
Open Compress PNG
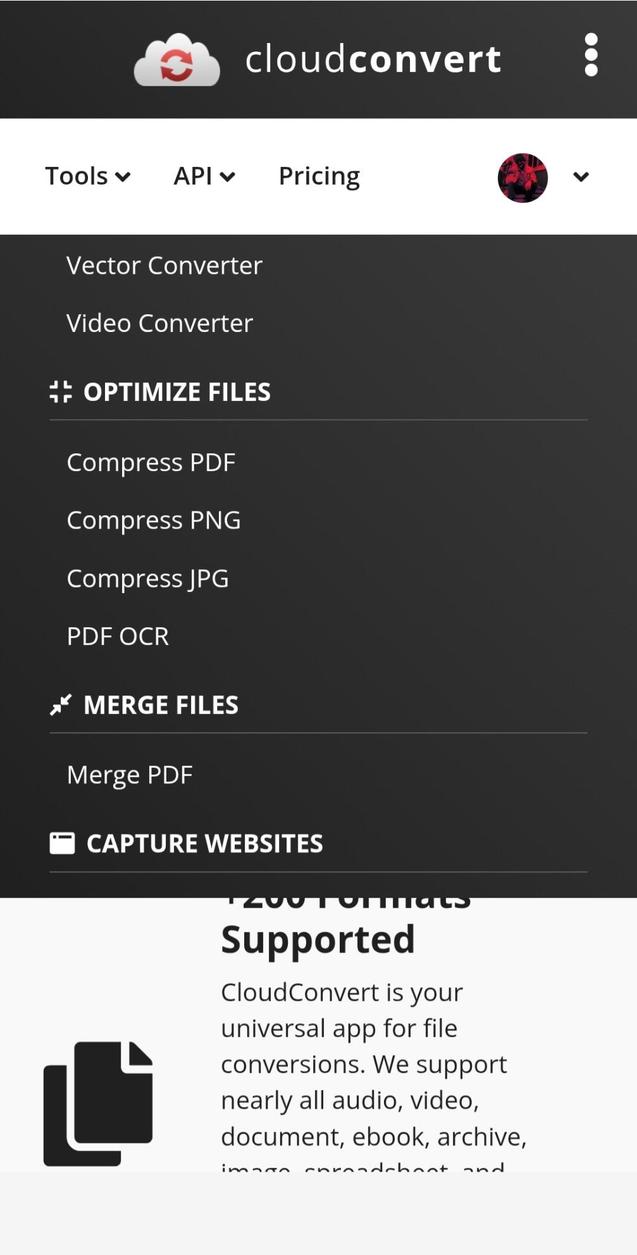click(x=153, y=518)
